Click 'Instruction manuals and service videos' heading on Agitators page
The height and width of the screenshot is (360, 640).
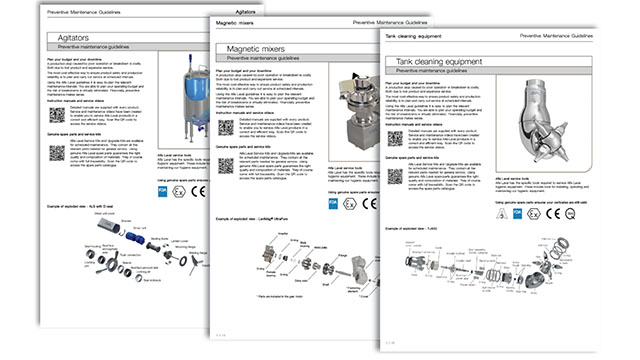coord(76,101)
